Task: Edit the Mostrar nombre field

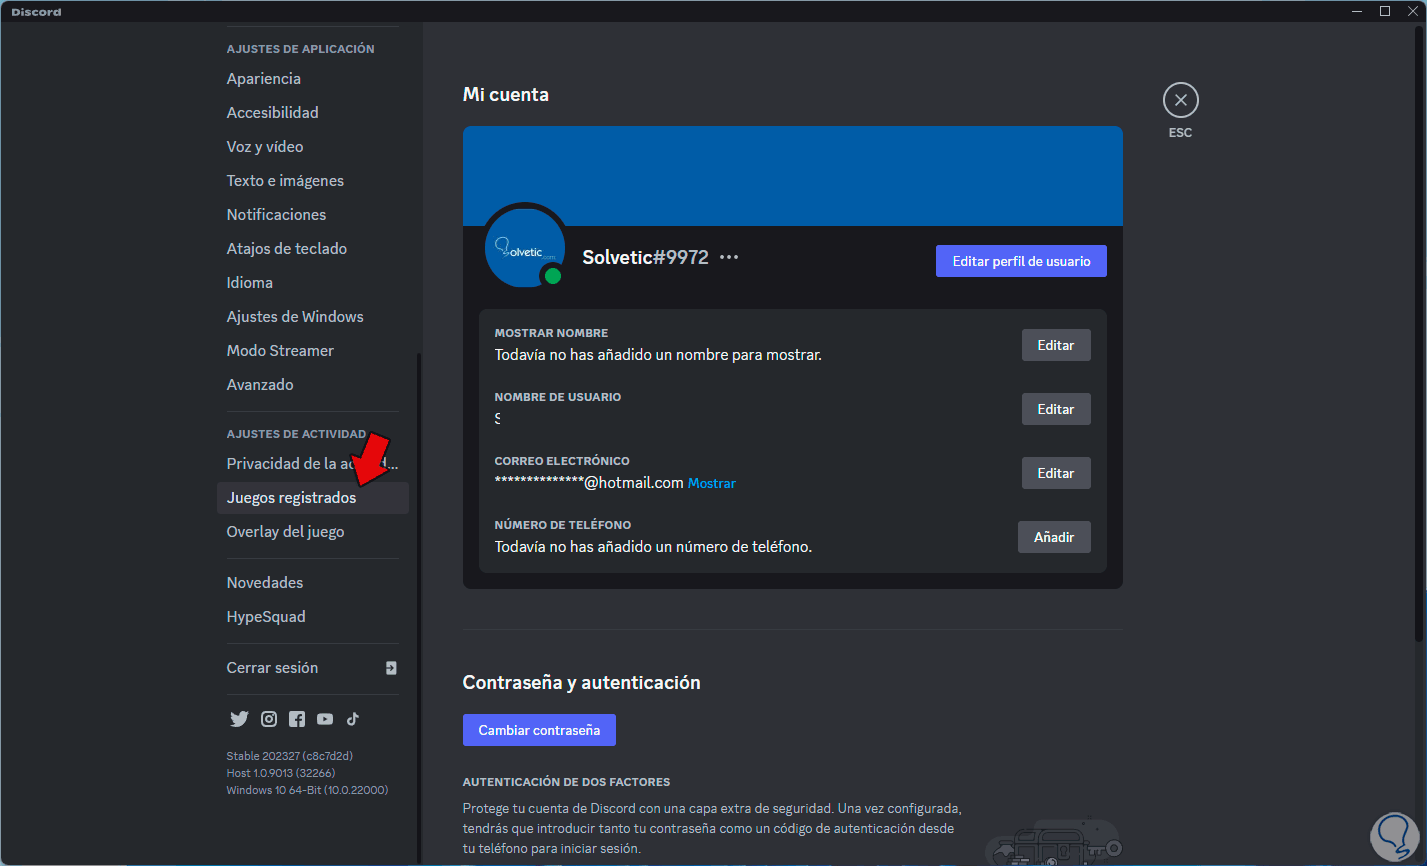Action: (1056, 345)
